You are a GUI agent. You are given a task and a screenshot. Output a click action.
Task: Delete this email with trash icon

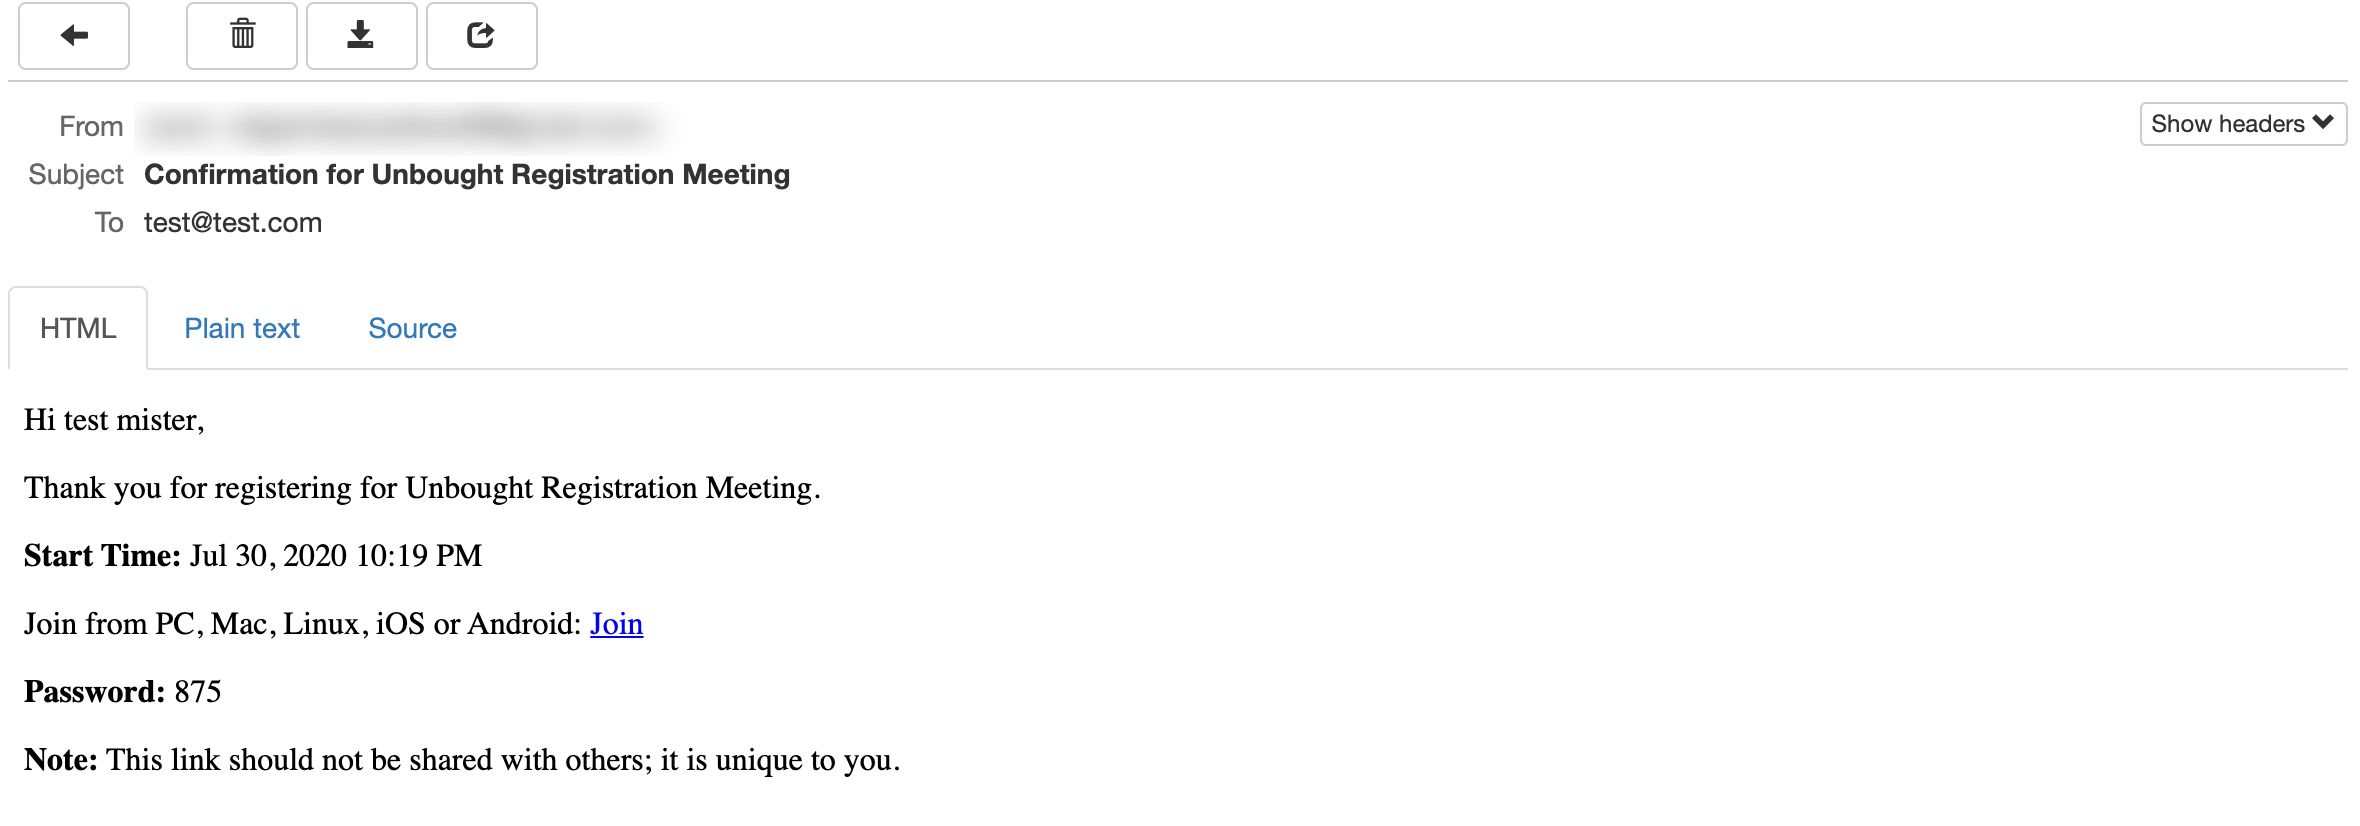coord(242,36)
